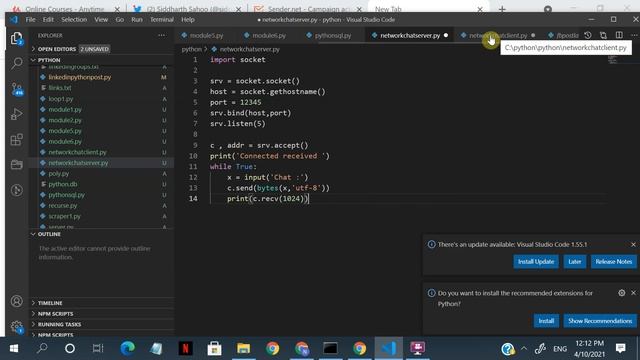This screenshot has width=640, height=360.
Task: Open Microsoft Edge from taskbar
Action: (127, 349)
